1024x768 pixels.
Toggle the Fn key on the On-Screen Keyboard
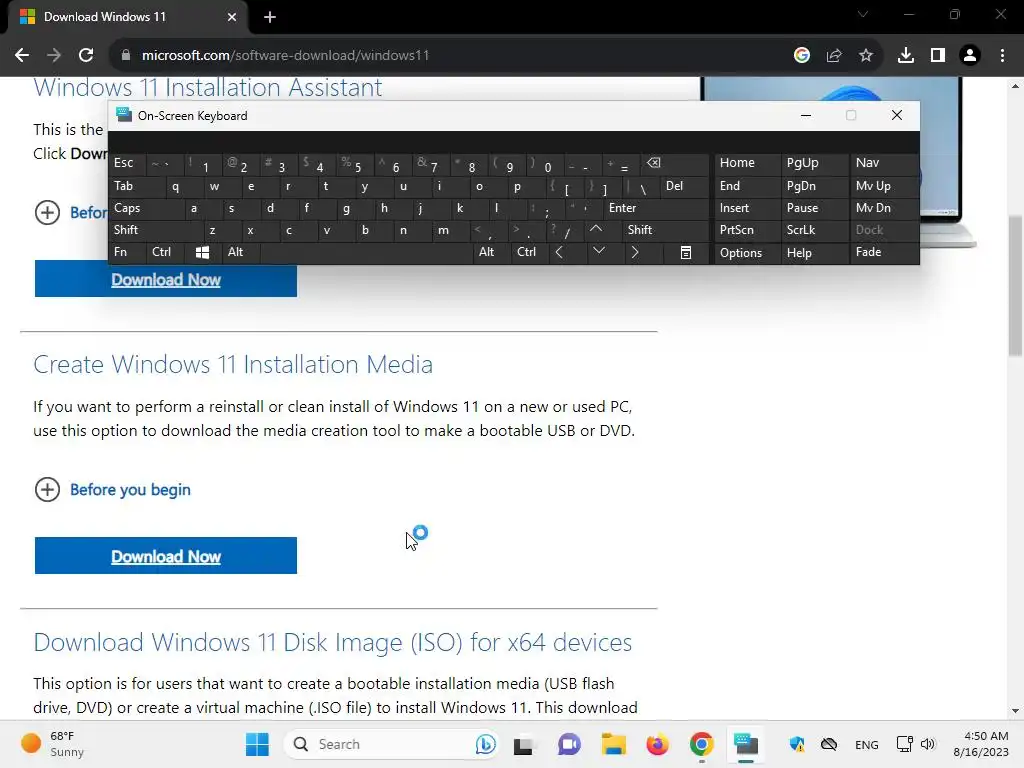127,253
